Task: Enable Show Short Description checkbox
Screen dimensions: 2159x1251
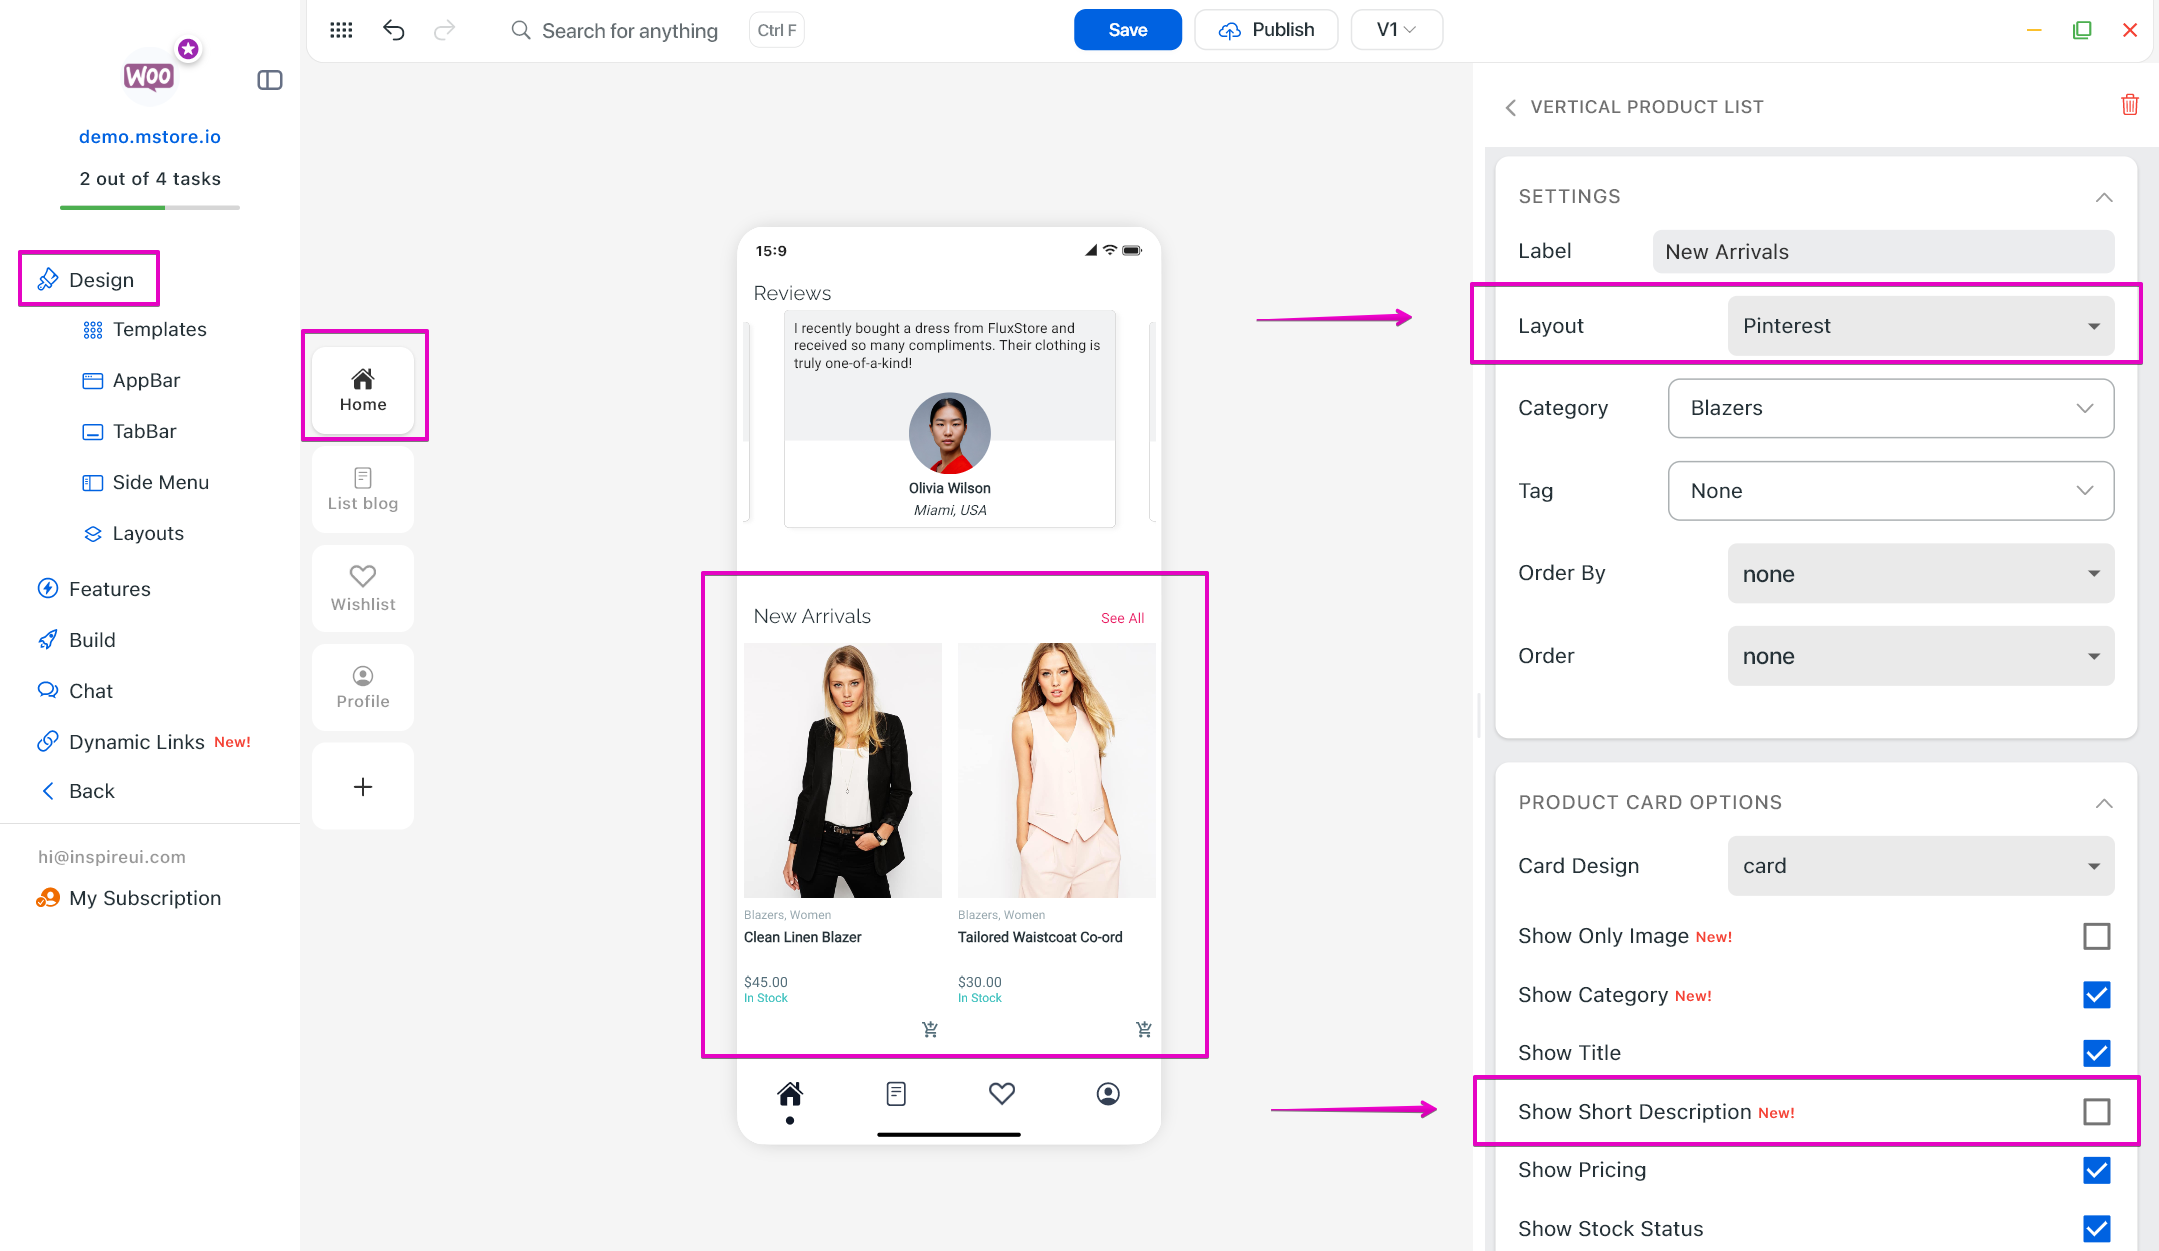Action: click(2096, 1111)
